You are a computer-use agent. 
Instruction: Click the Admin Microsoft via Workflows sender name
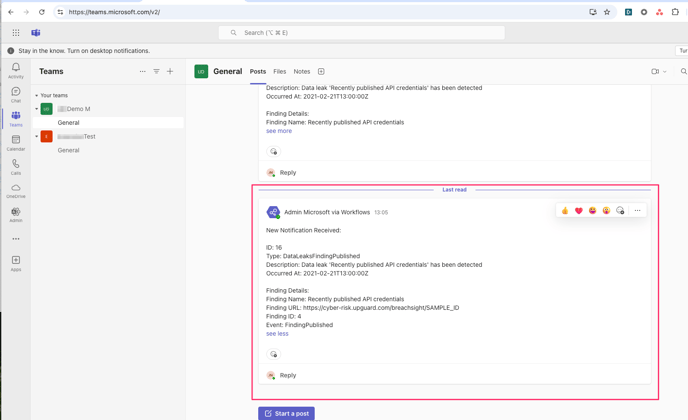327,212
